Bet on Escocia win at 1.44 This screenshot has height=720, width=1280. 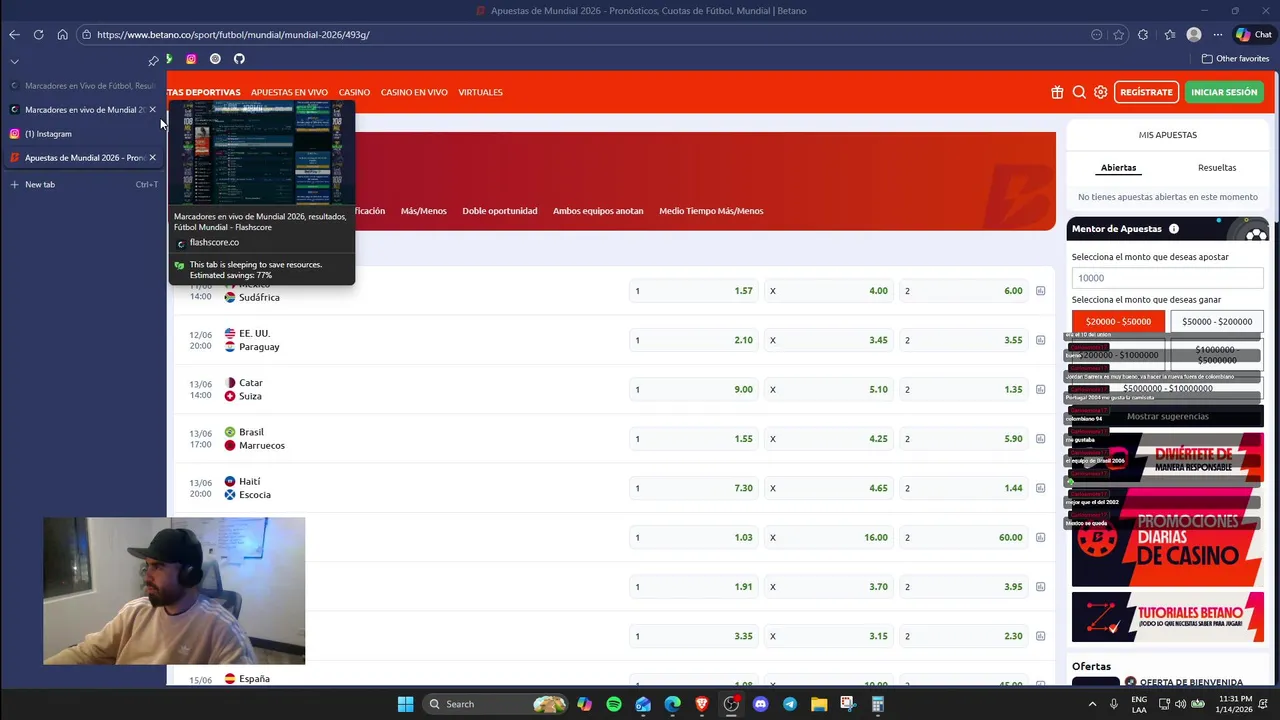(964, 488)
